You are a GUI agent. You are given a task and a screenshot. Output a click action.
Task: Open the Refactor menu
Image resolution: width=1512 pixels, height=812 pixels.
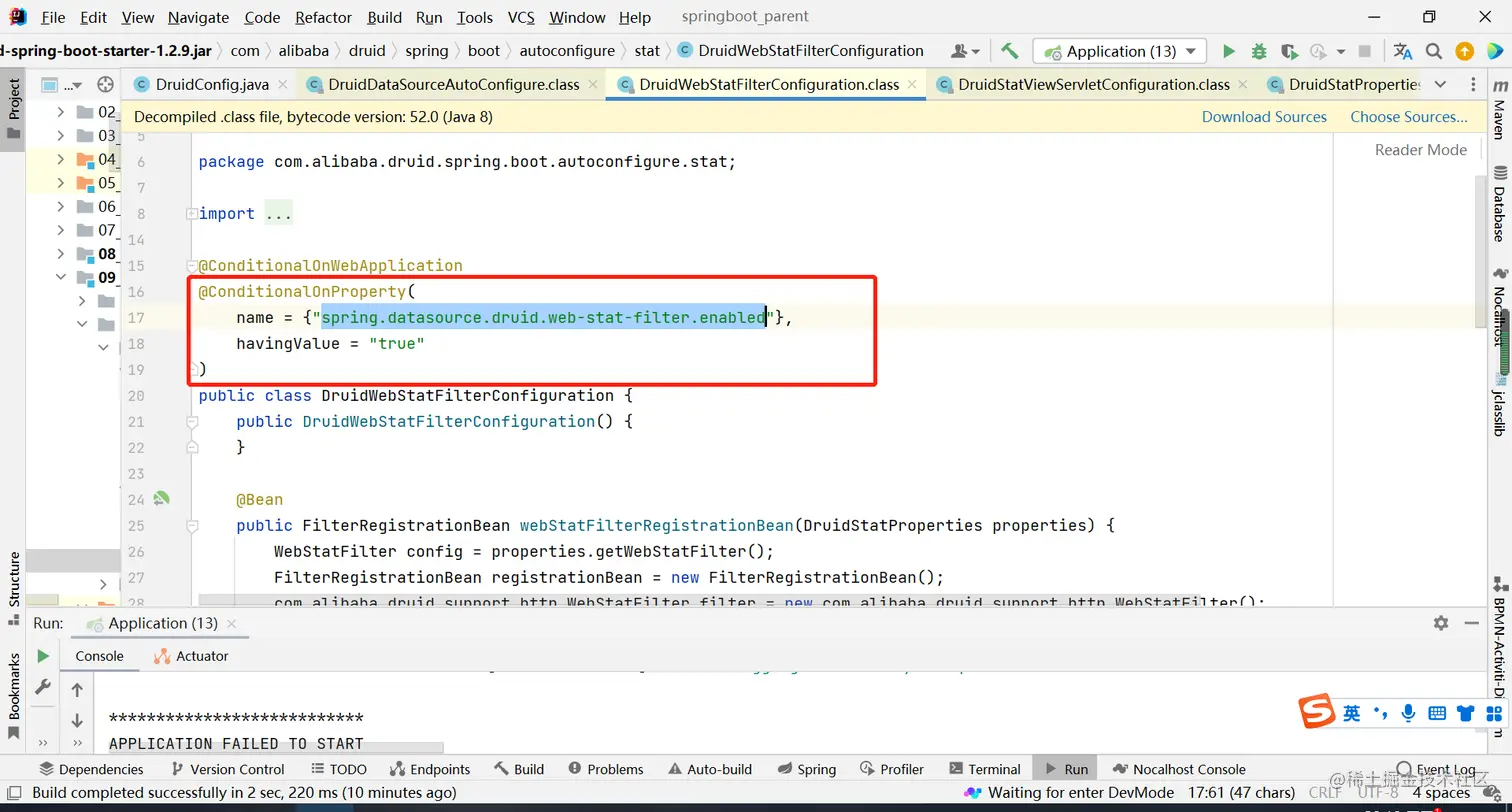324,17
